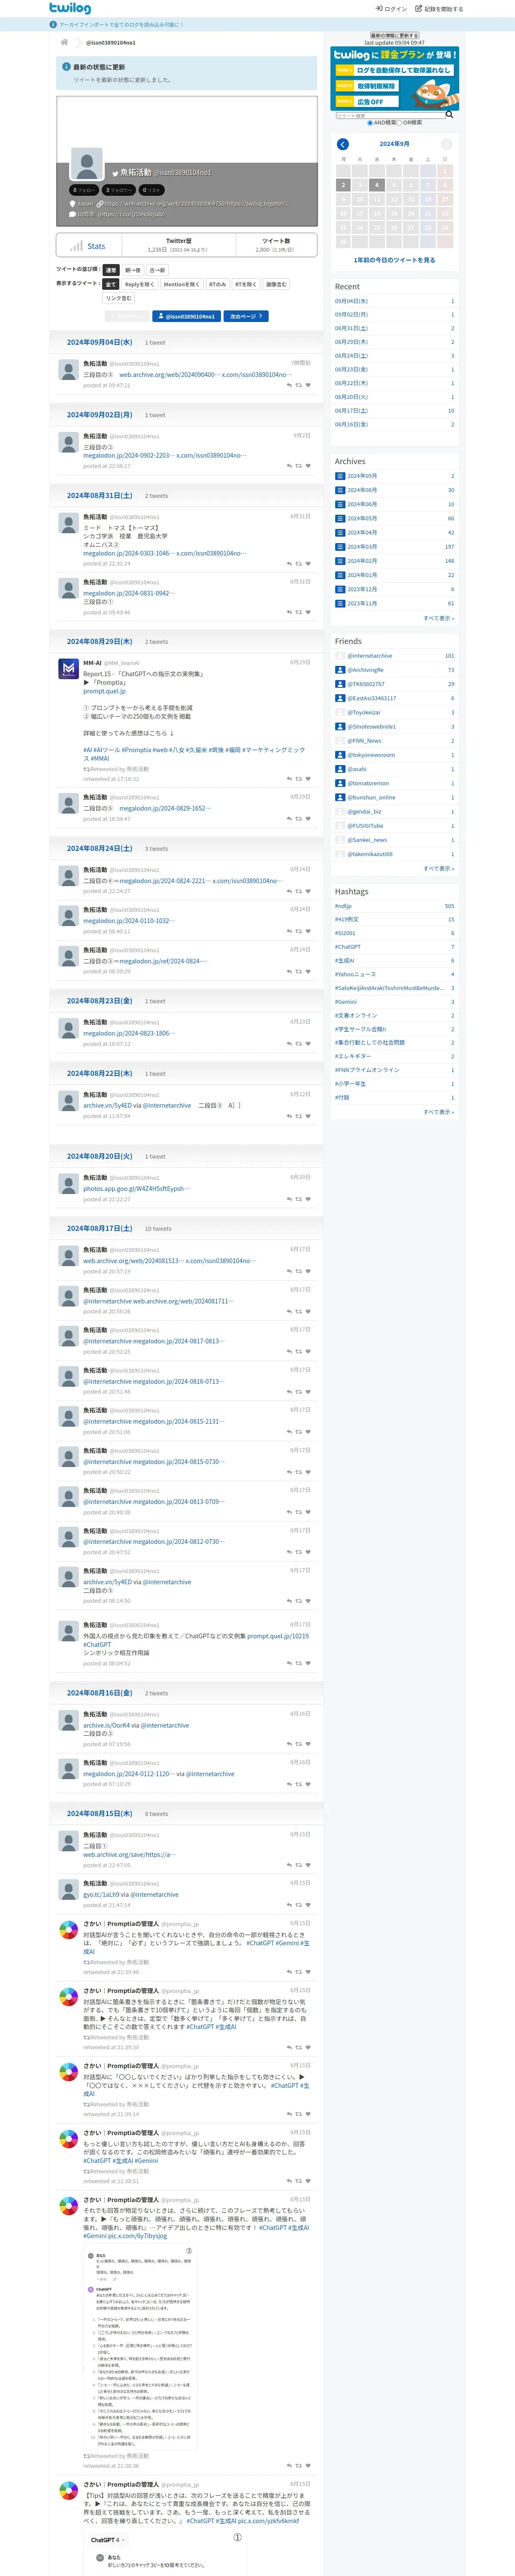Click the 記録を開始する pencil link

[x=439, y=8]
